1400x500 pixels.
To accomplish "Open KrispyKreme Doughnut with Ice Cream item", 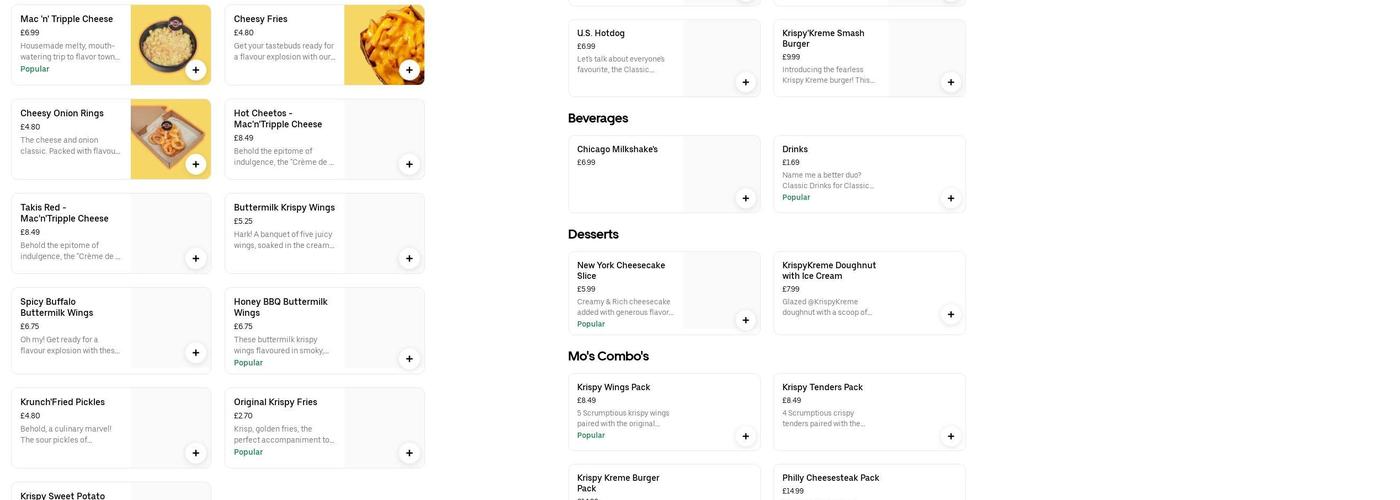I will pos(829,270).
